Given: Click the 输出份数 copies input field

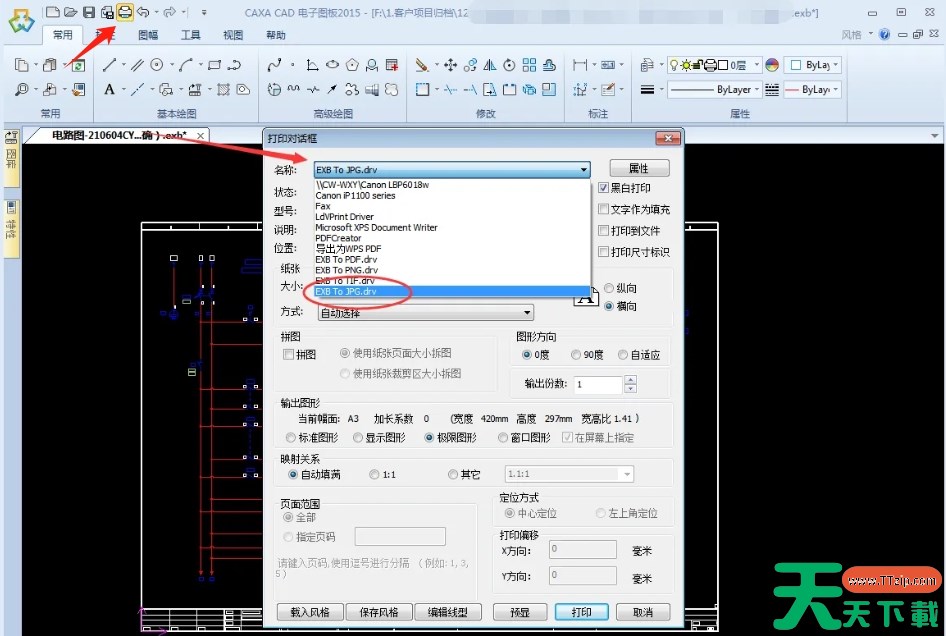Looking at the screenshot, I should point(598,384).
